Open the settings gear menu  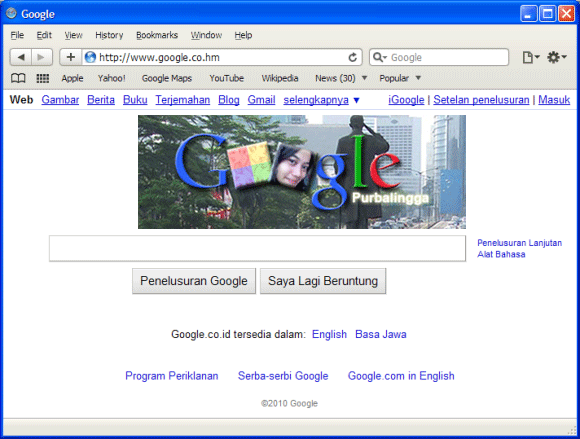click(x=556, y=57)
